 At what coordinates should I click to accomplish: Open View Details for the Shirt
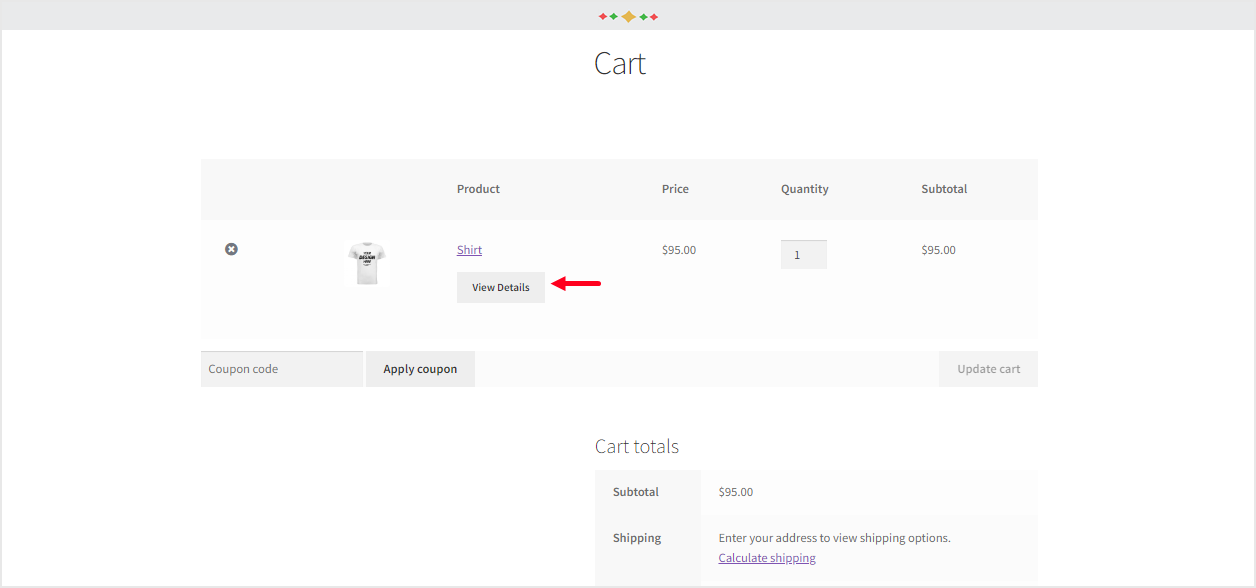(x=500, y=287)
